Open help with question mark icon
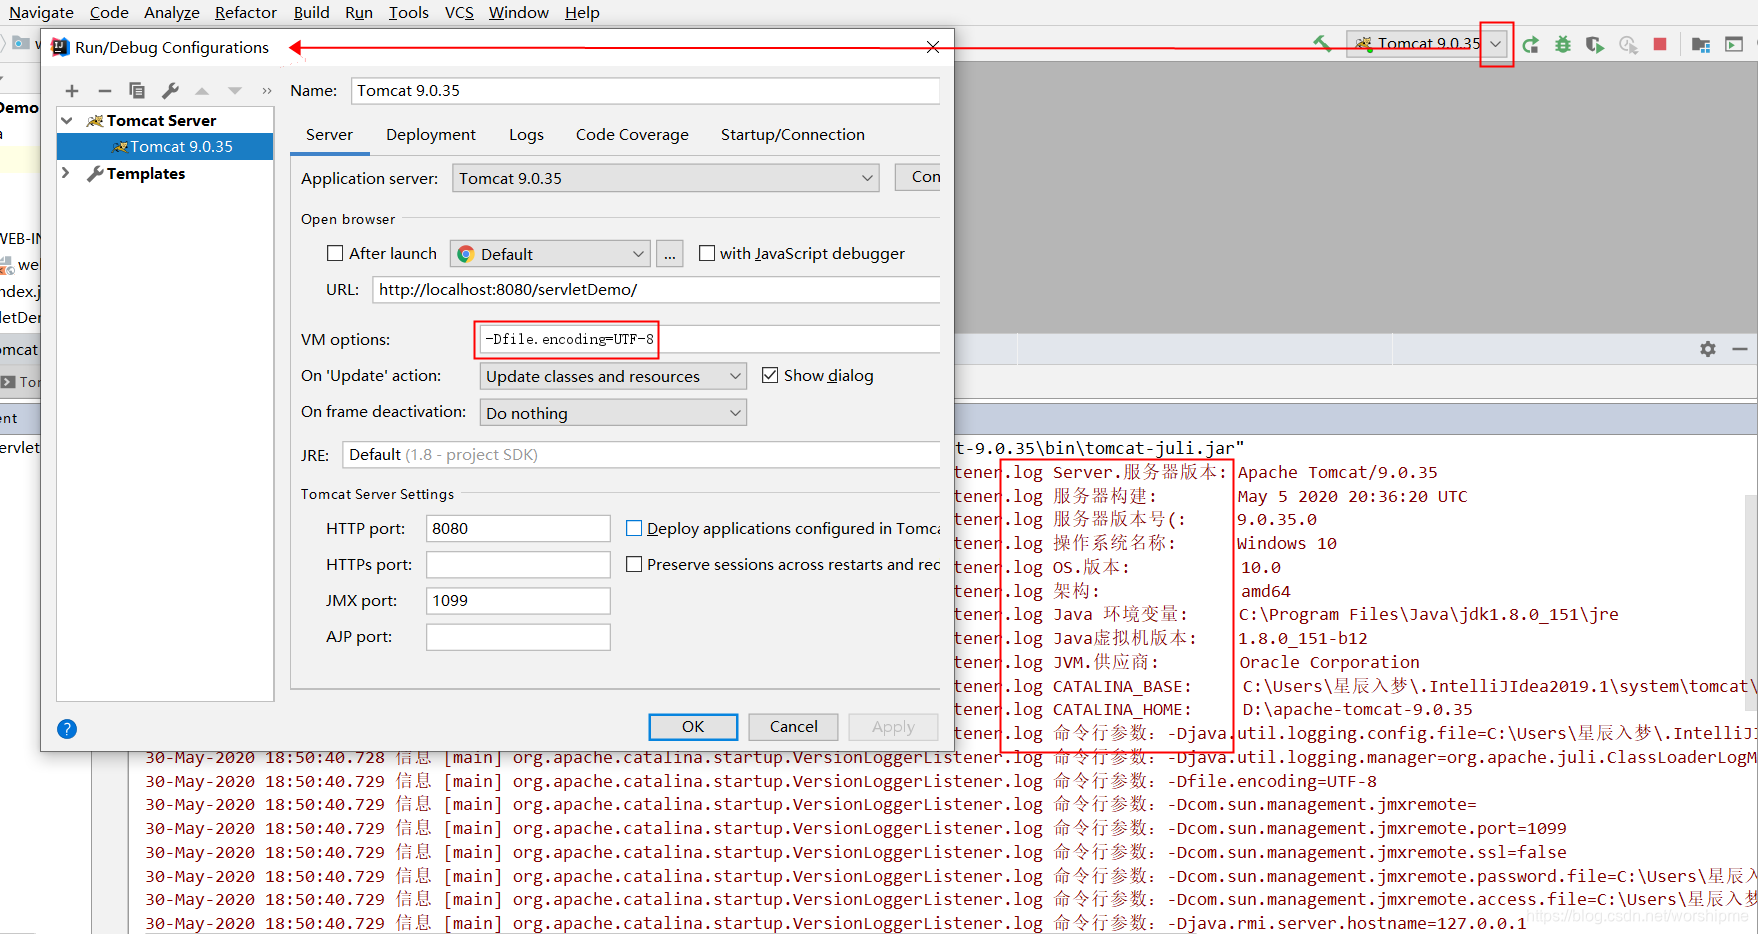Image resolution: width=1758 pixels, height=934 pixels. click(x=67, y=729)
